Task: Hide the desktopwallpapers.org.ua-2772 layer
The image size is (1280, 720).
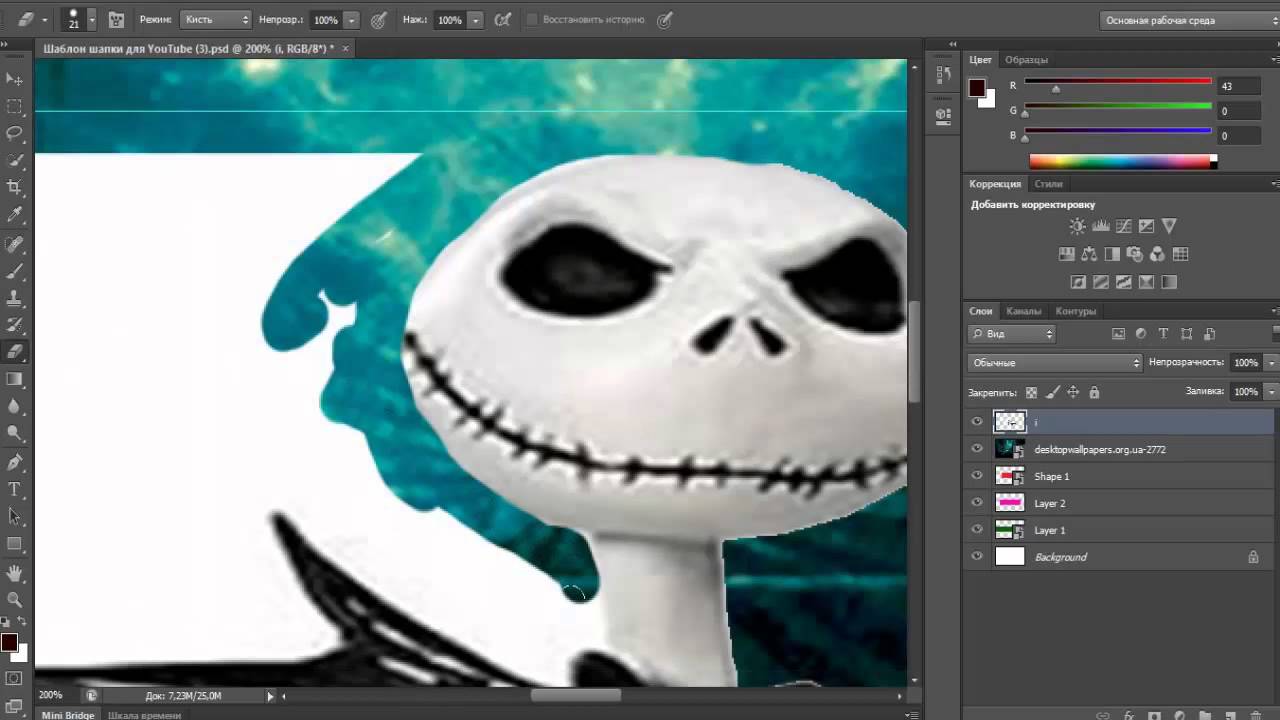Action: [x=977, y=449]
